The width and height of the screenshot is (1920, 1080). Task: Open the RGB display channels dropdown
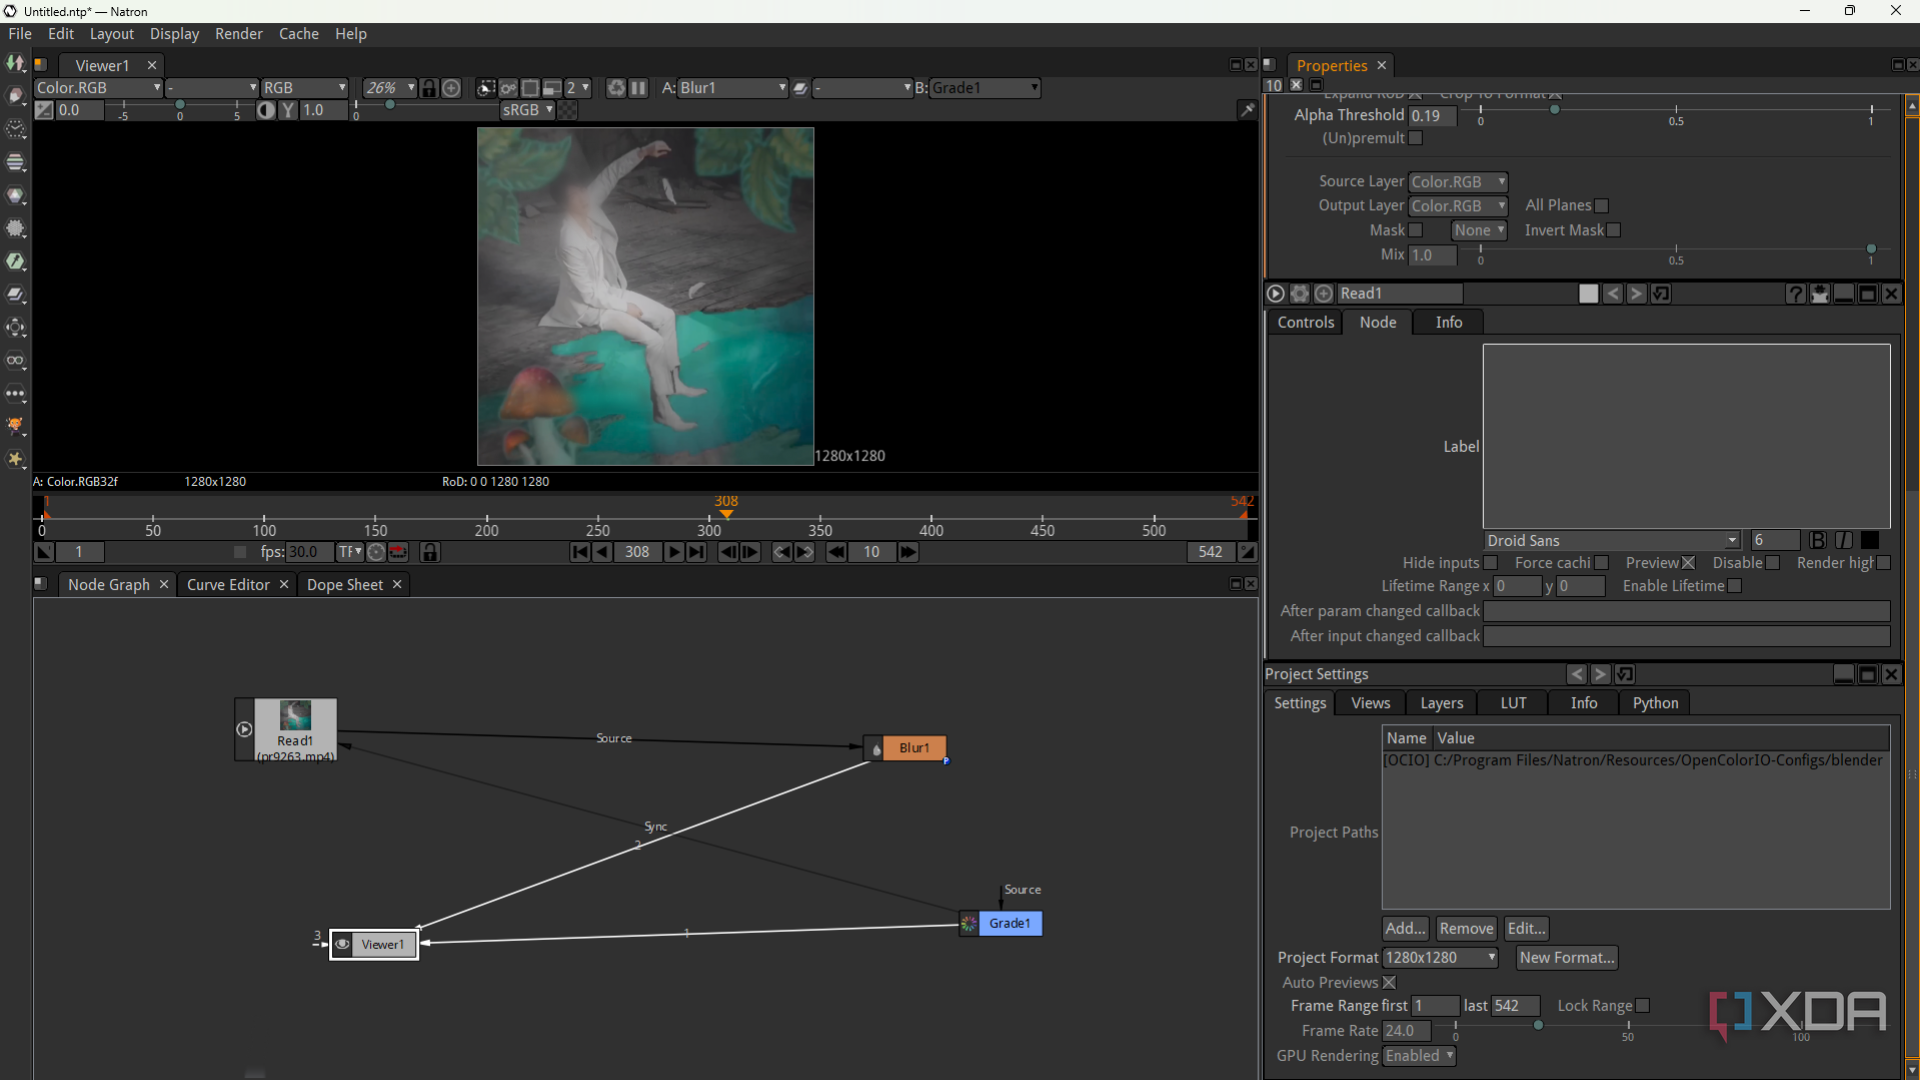[304, 88]
